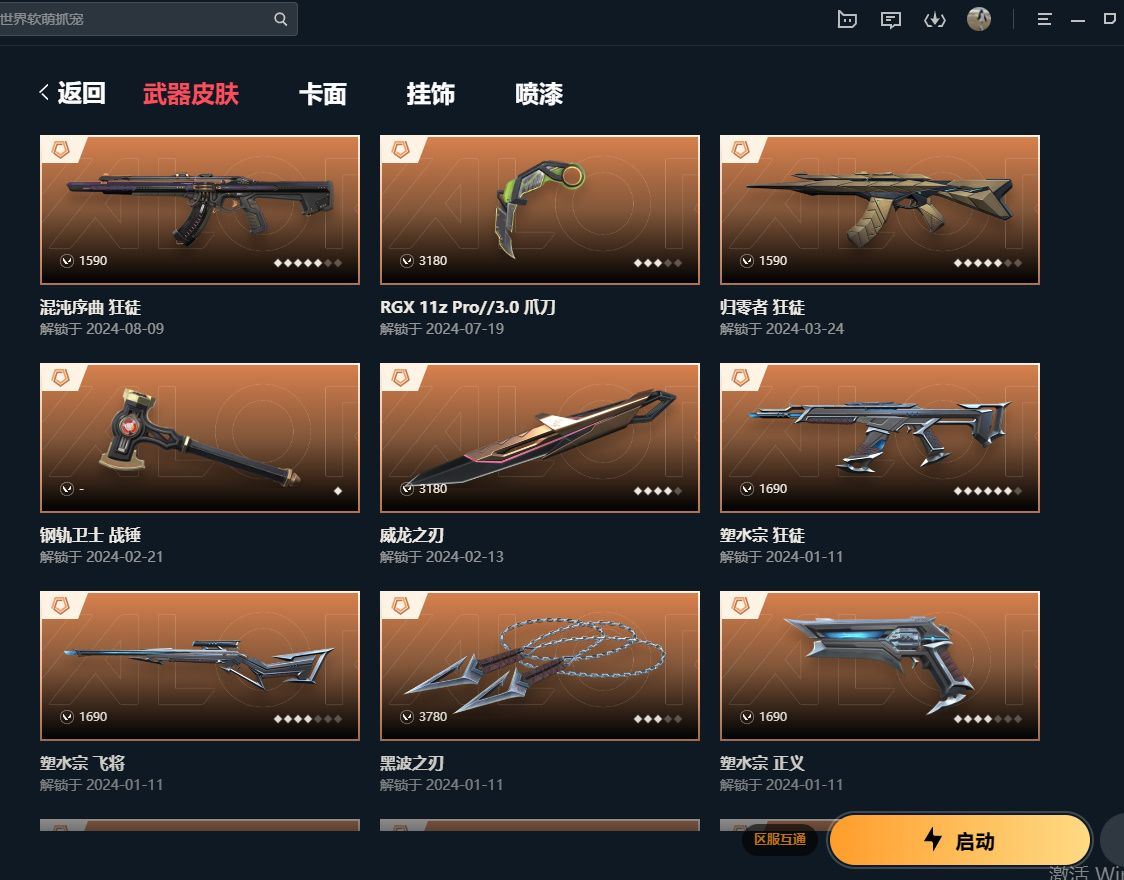Open the download manager icon
This screenshot has width=1124, height=880.
[x=934, y=20]
